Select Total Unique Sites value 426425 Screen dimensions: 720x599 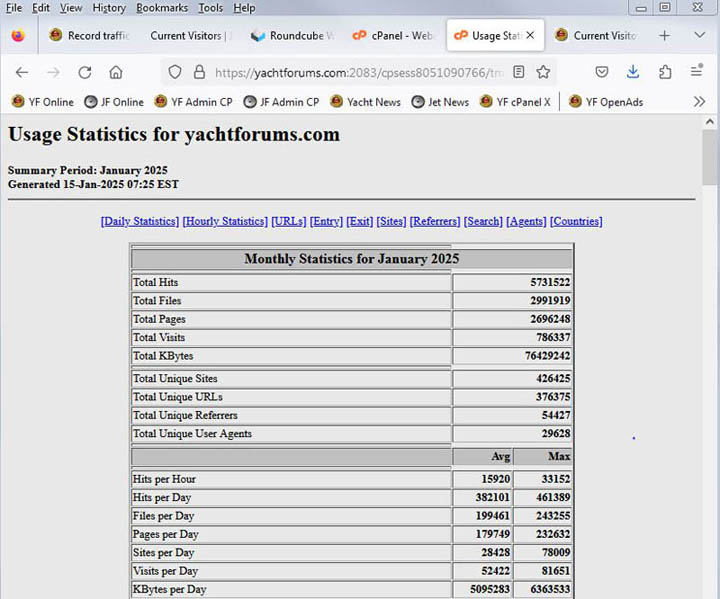pos(553,379)
